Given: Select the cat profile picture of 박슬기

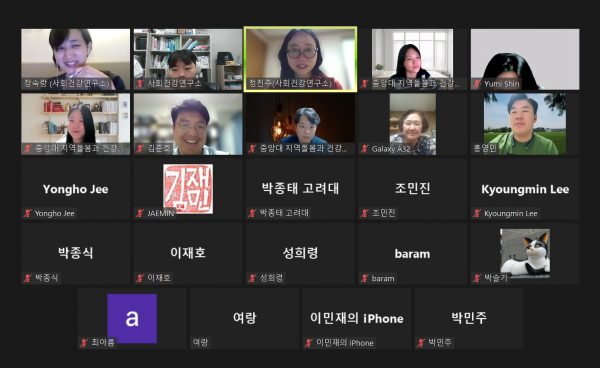Looking at the screenshot, I should [x=525, y=253].
